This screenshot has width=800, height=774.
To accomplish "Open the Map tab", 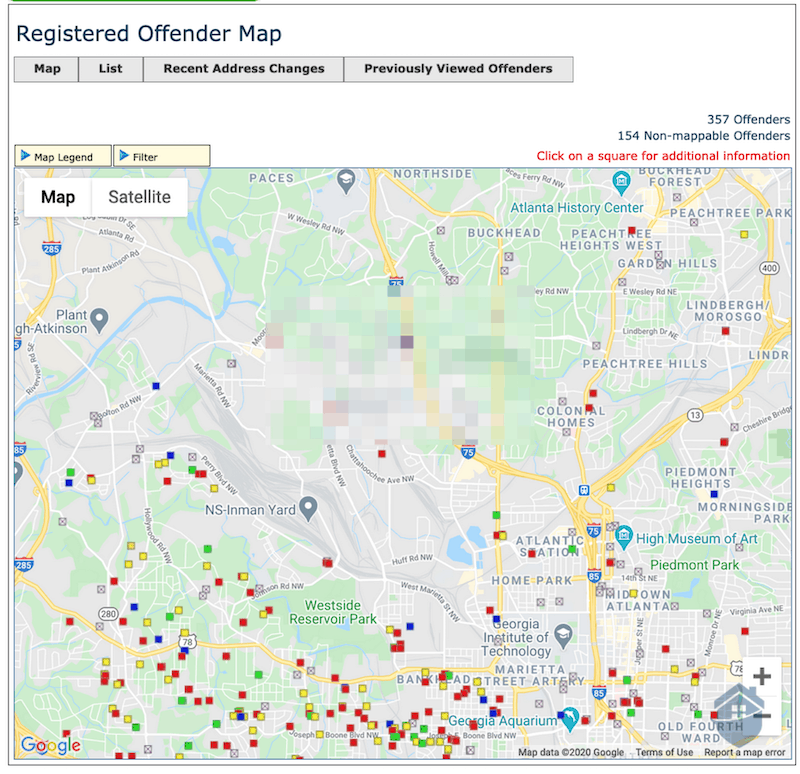I will (x=46, y=69).
